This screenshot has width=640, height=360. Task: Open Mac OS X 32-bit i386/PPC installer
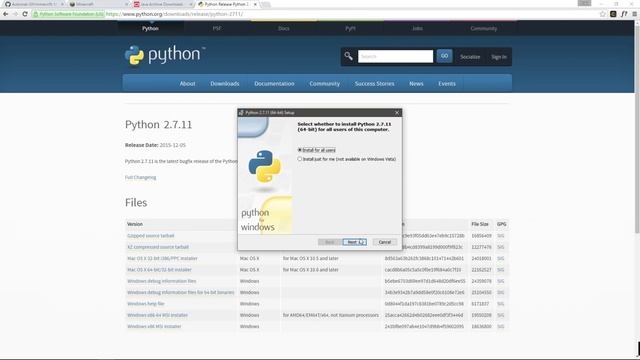162,259
